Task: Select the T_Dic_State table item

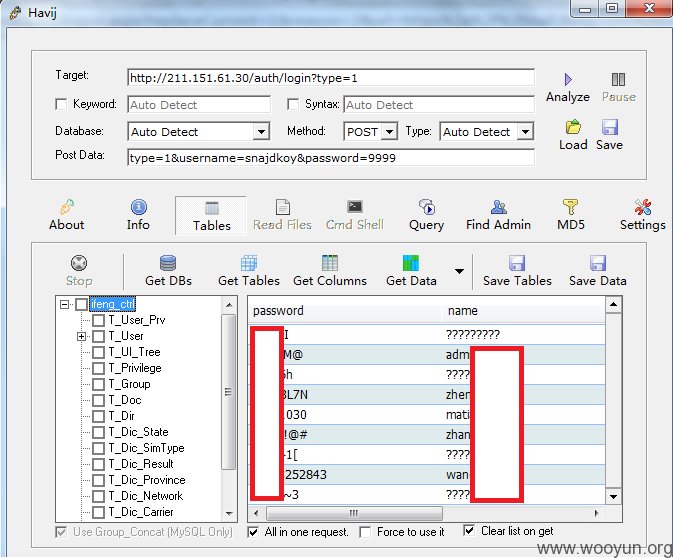Action: coord(138,432)
